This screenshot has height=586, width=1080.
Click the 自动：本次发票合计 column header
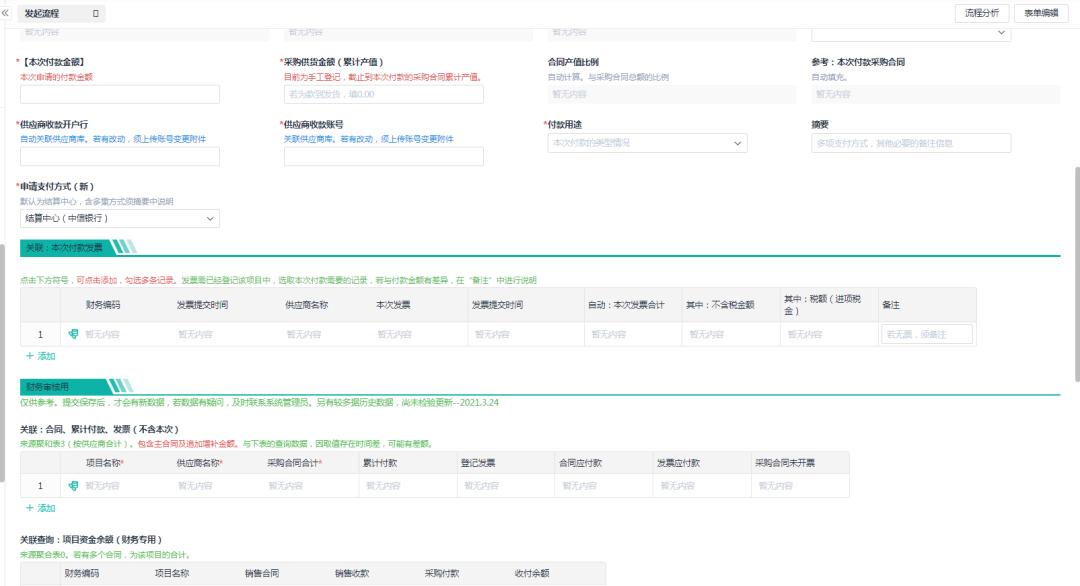(626, 304)
